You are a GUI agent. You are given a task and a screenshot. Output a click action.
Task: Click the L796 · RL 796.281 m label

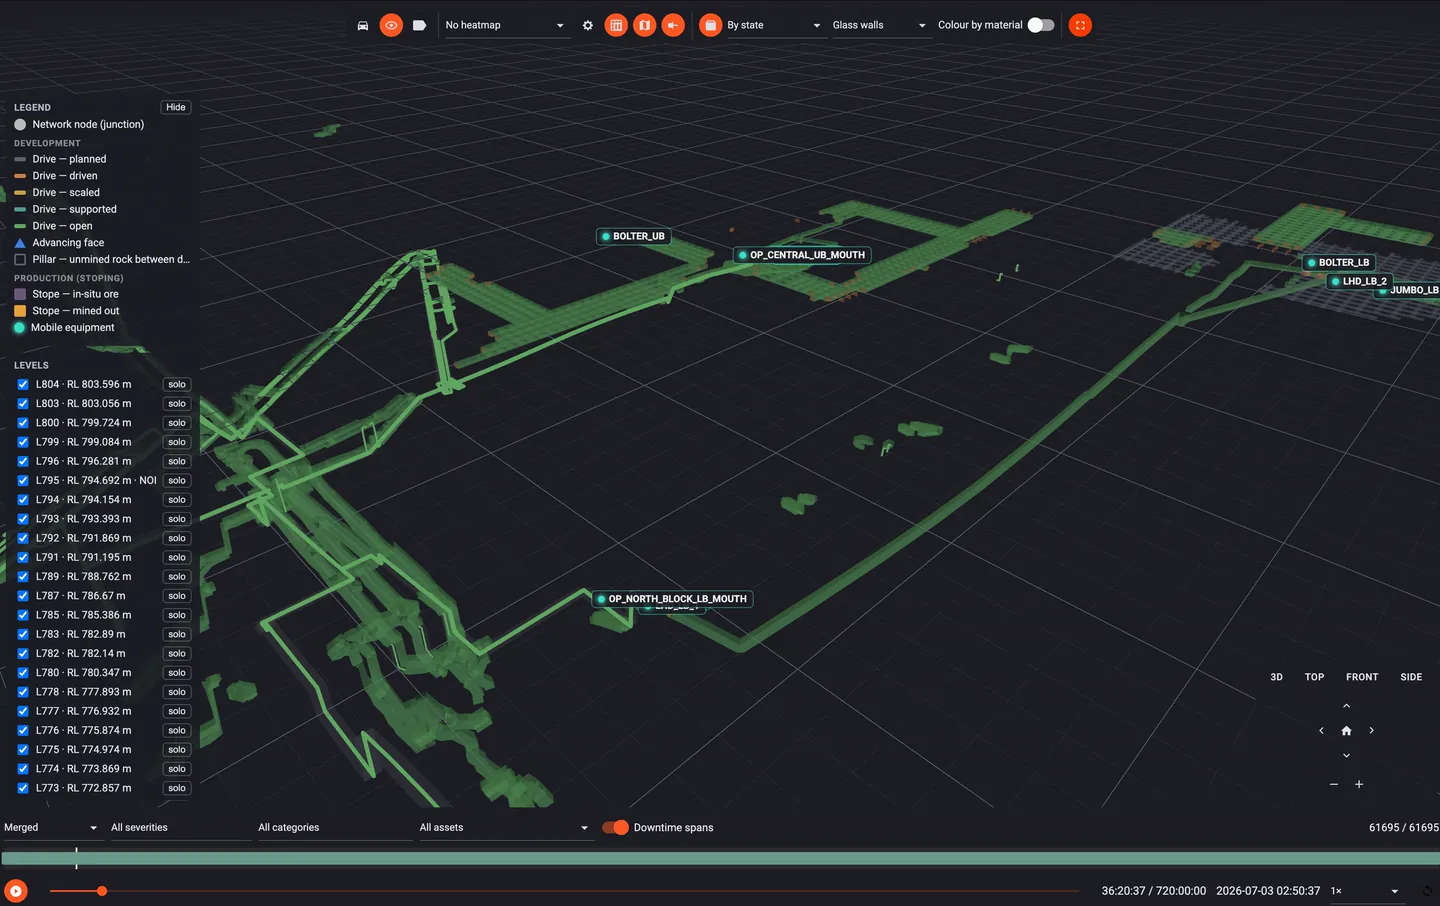point(83,461)
